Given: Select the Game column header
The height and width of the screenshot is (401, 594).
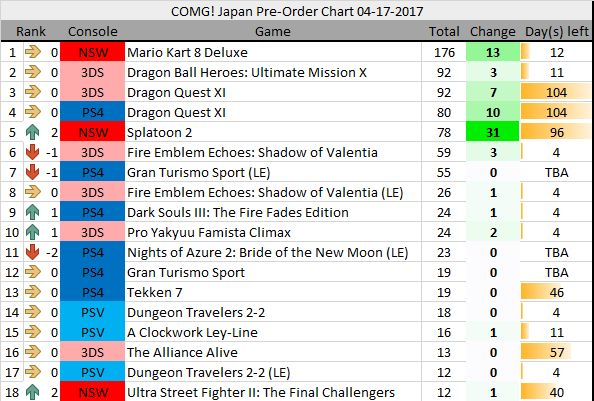Looking at the screenshot, I should (273, 31).
